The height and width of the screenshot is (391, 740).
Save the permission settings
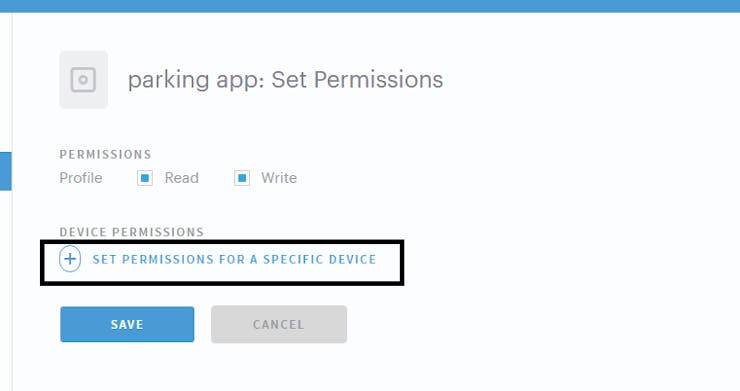point(127,324)
